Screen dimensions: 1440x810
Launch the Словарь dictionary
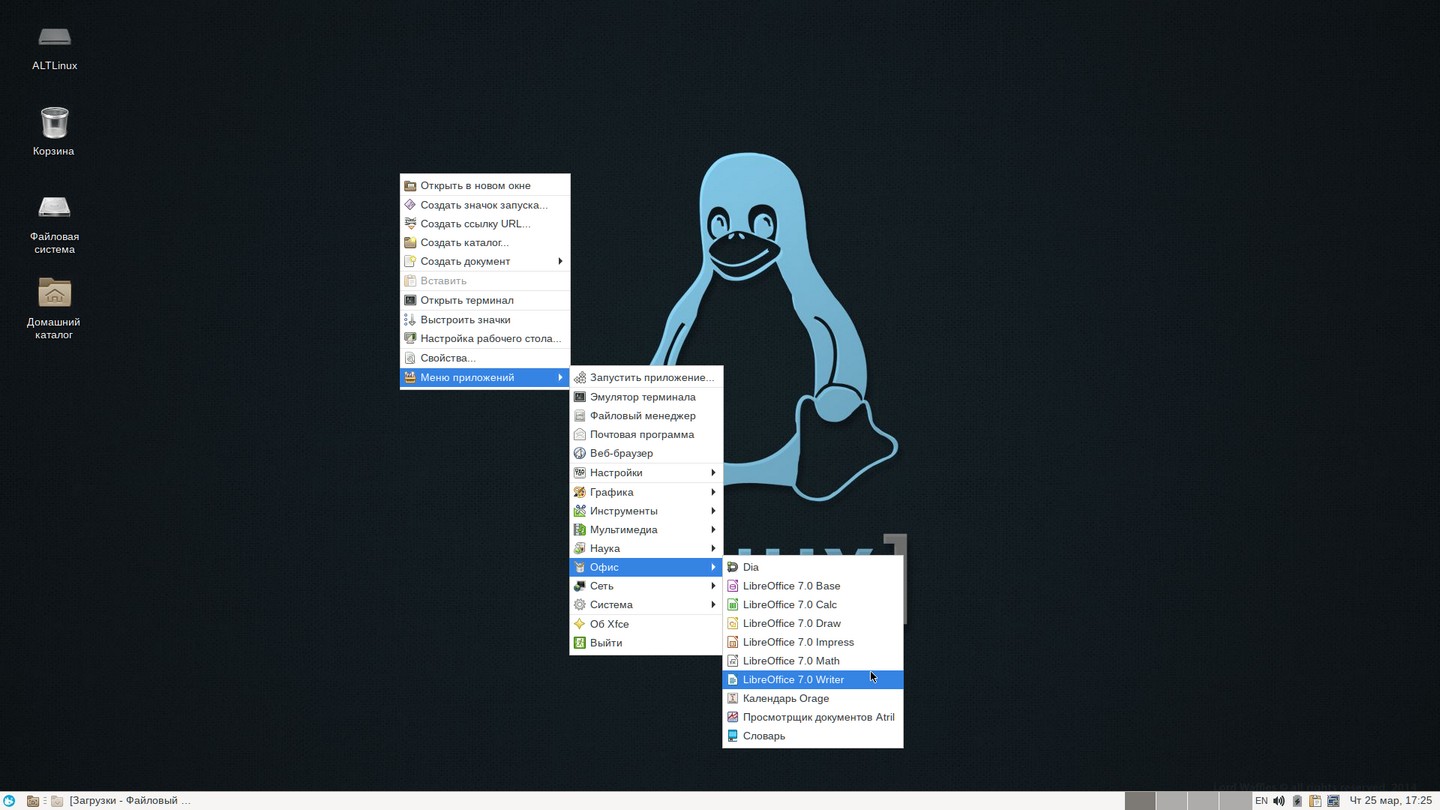tap(813, 736)
